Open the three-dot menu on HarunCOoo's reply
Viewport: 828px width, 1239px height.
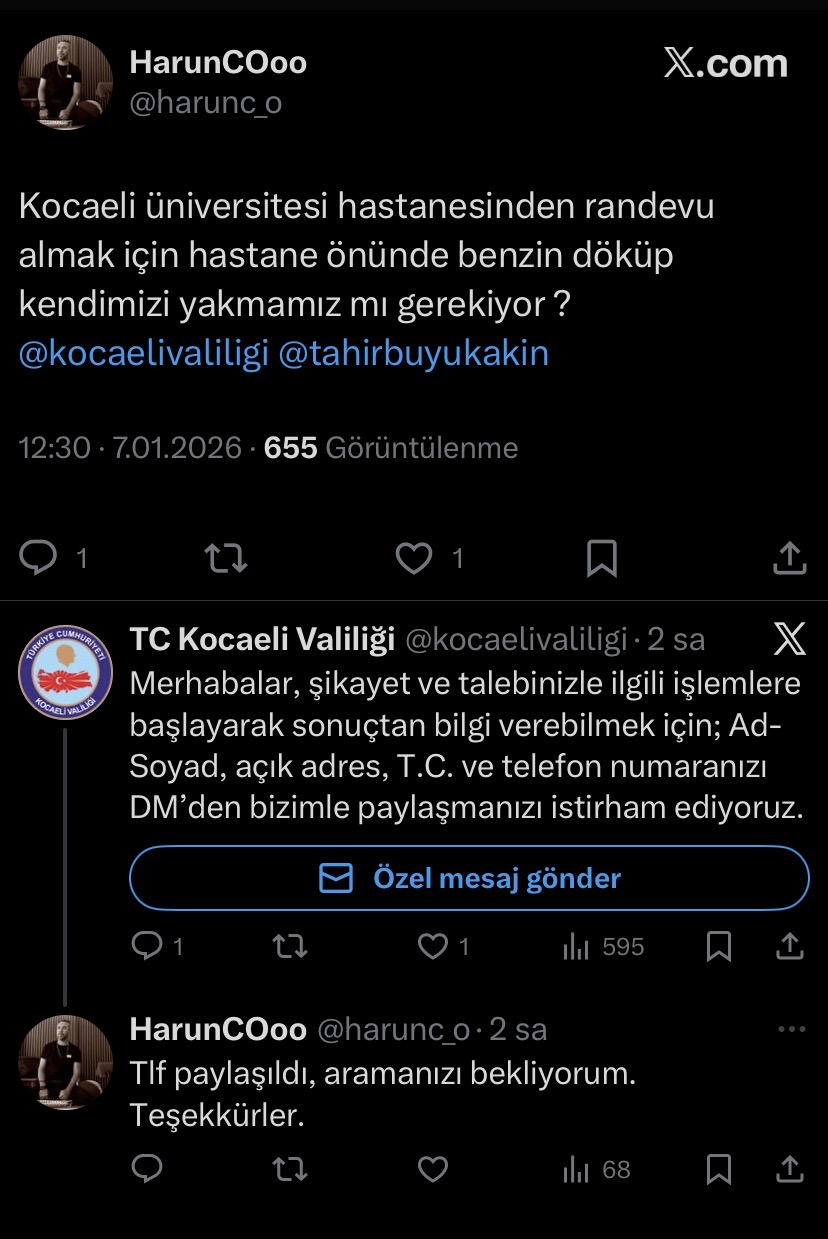791,1029
